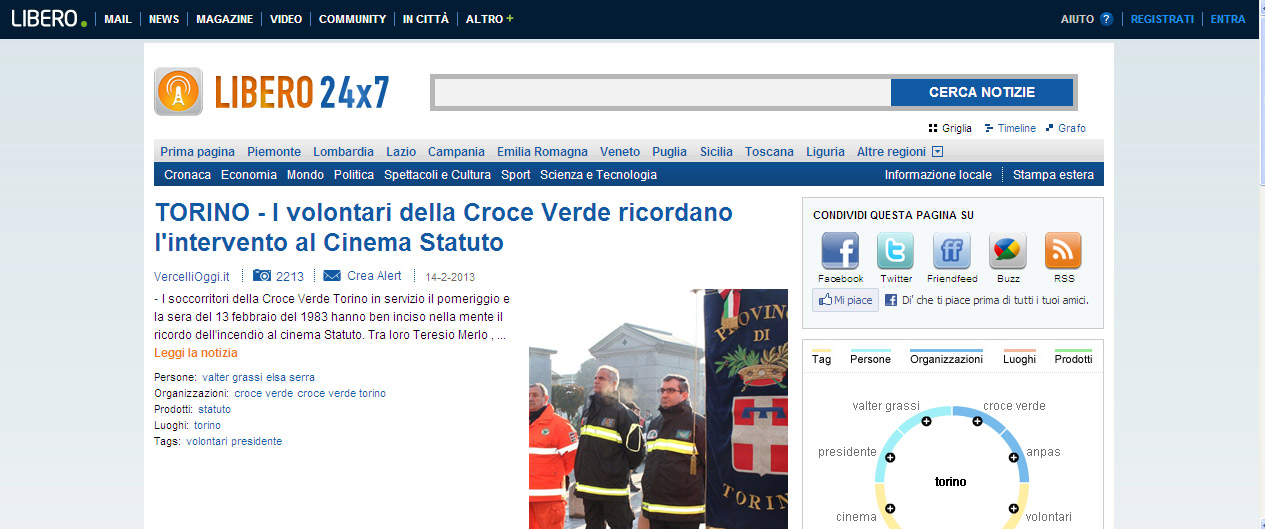This screenshot has height=529, width=1265.
Task: Open Video in the top navigation
Action: click(286, 19)
